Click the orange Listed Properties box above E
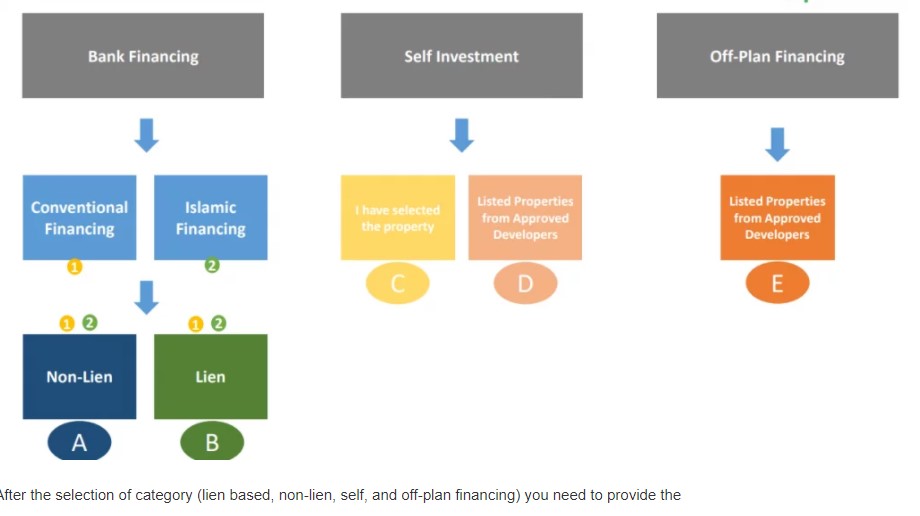This screenshot has height=516, width=920. pos(777,218)
